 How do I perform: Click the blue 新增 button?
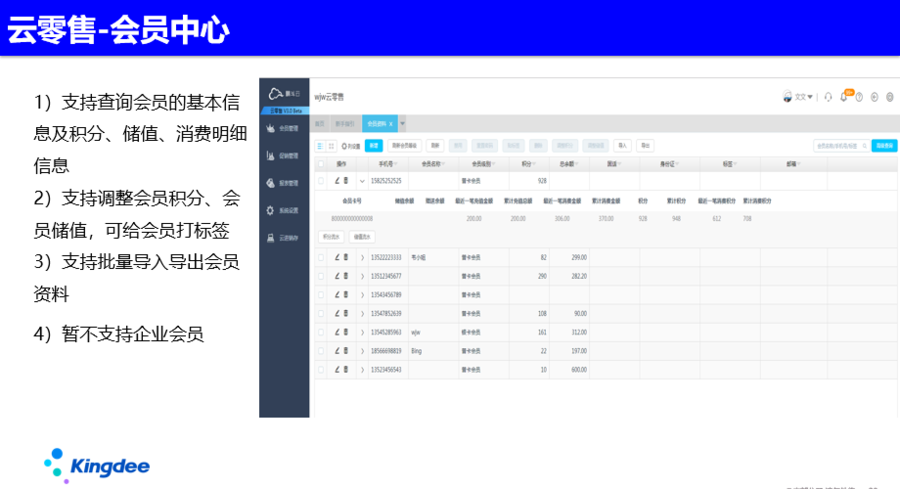click(x=374, y=146)
